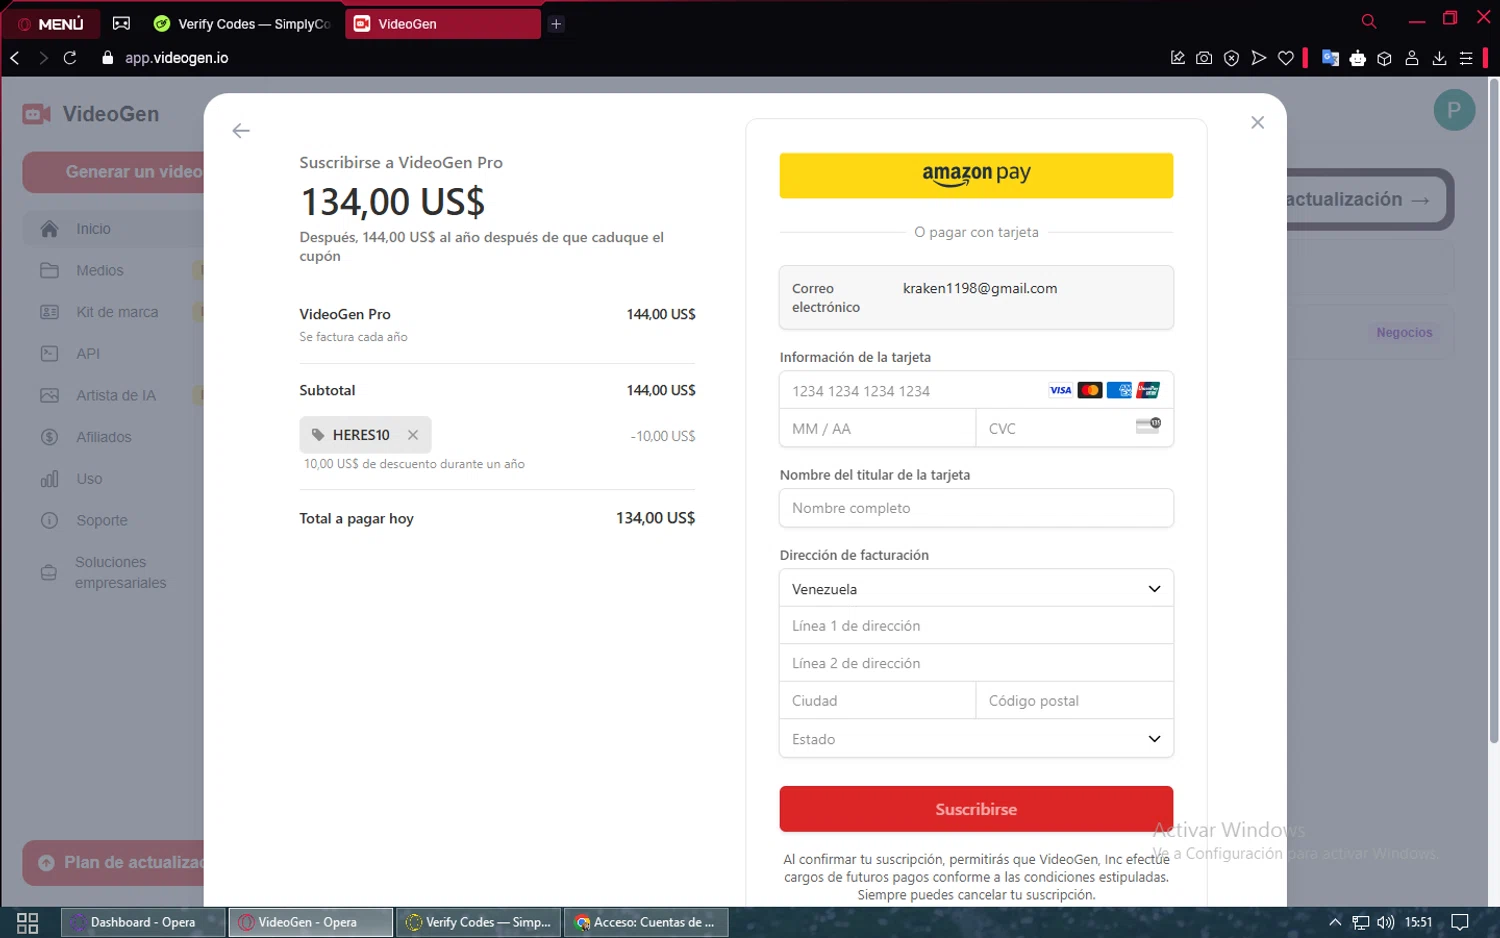Focus the Nombre completo field
Viewport: 1500px width, 938px height.
976,508
